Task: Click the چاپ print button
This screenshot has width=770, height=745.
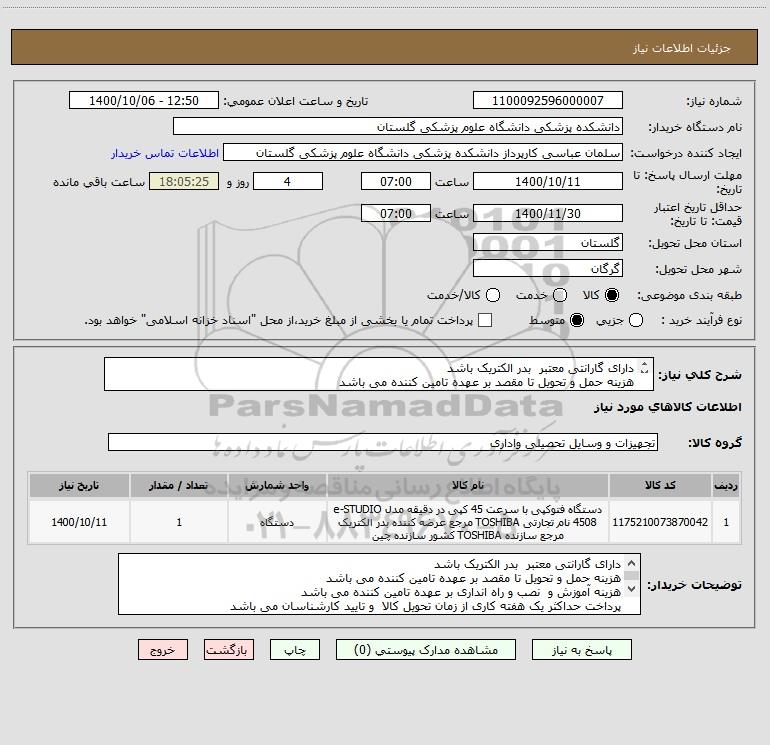Action: (295, 650)
